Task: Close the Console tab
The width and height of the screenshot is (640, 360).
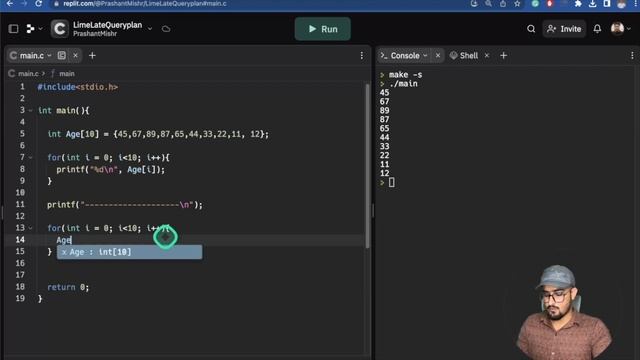Action: tap(438, 56)
